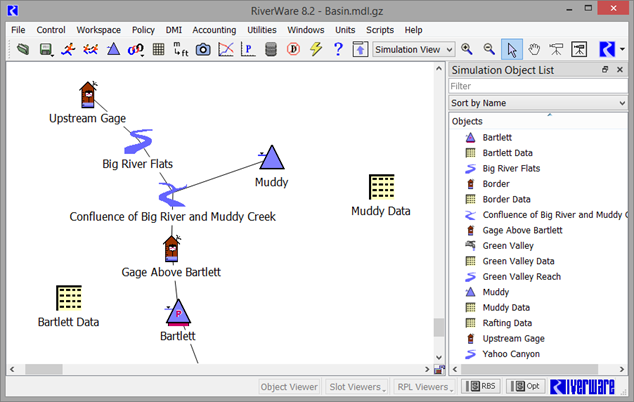Click the blue question mark help icon
634x402 pixels.
tap(338, 49)
